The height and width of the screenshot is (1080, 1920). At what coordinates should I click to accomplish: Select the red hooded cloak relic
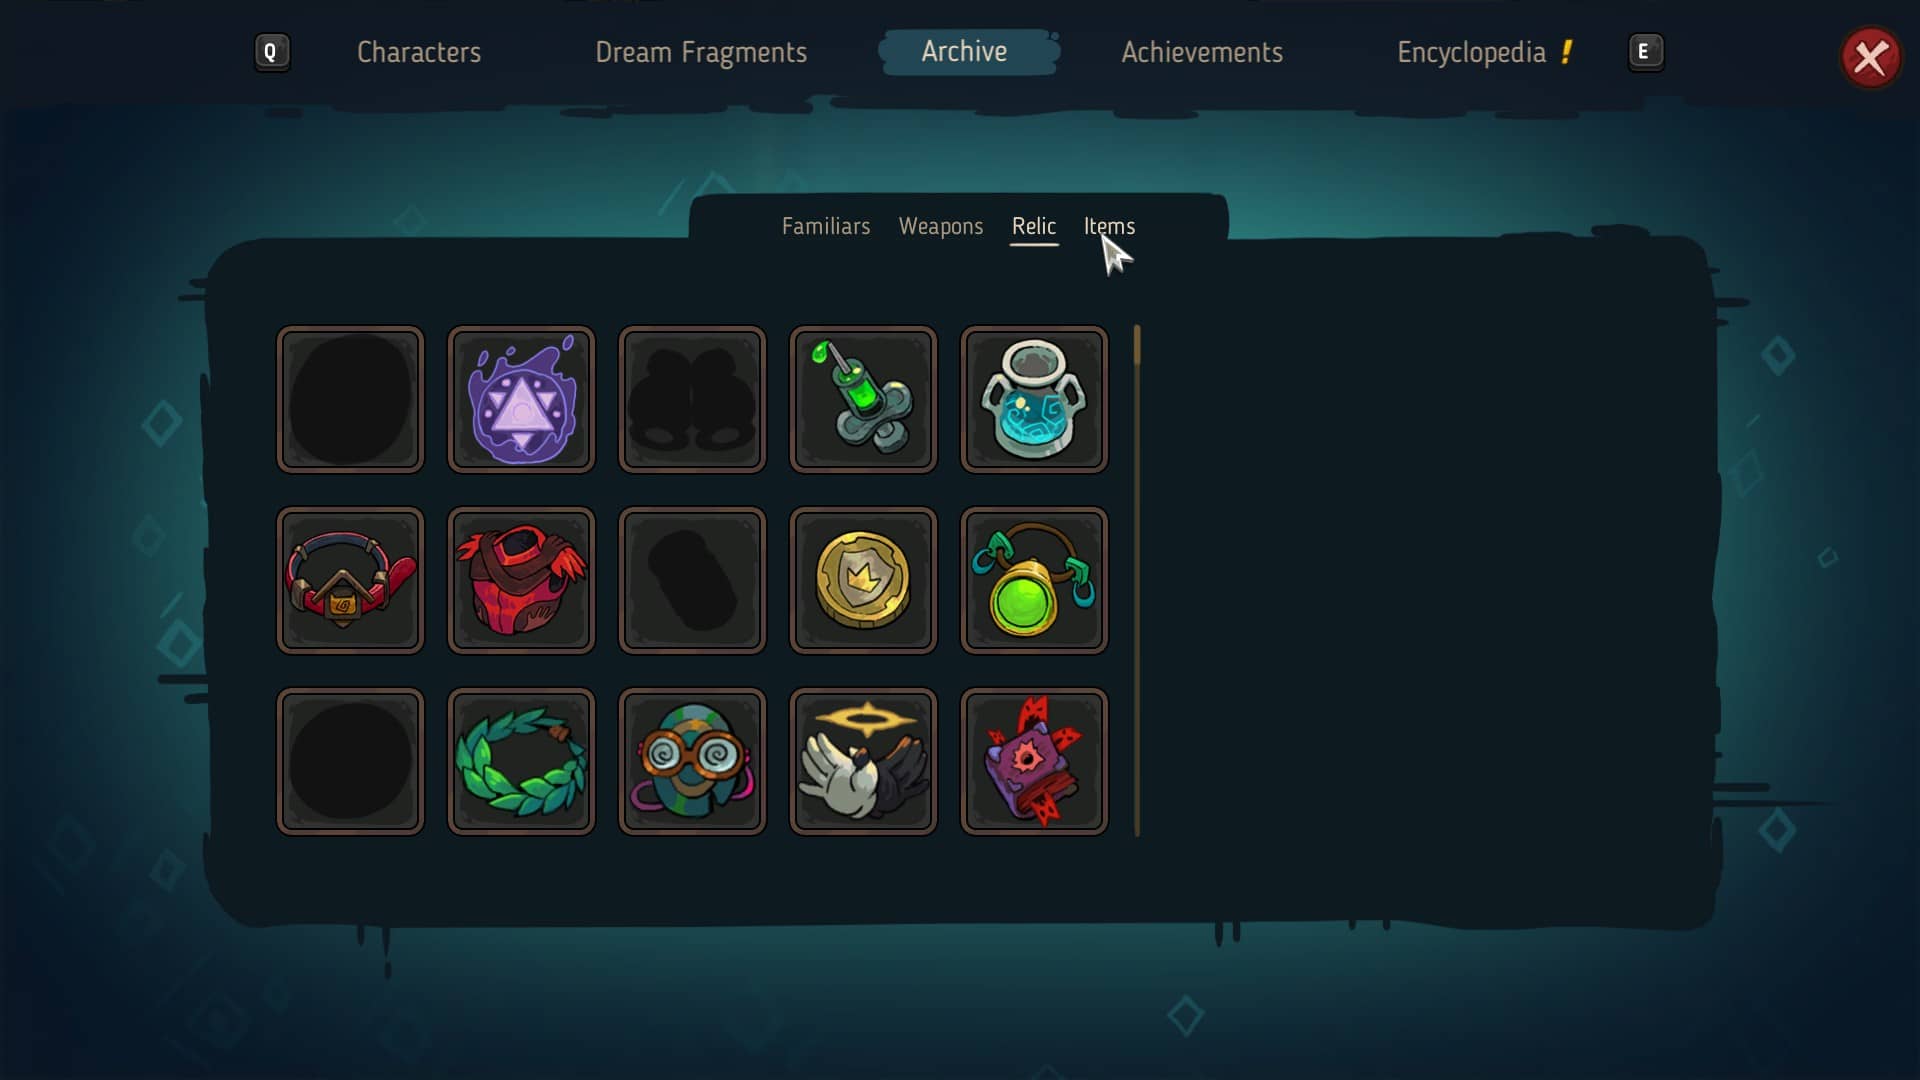(521, 580)
